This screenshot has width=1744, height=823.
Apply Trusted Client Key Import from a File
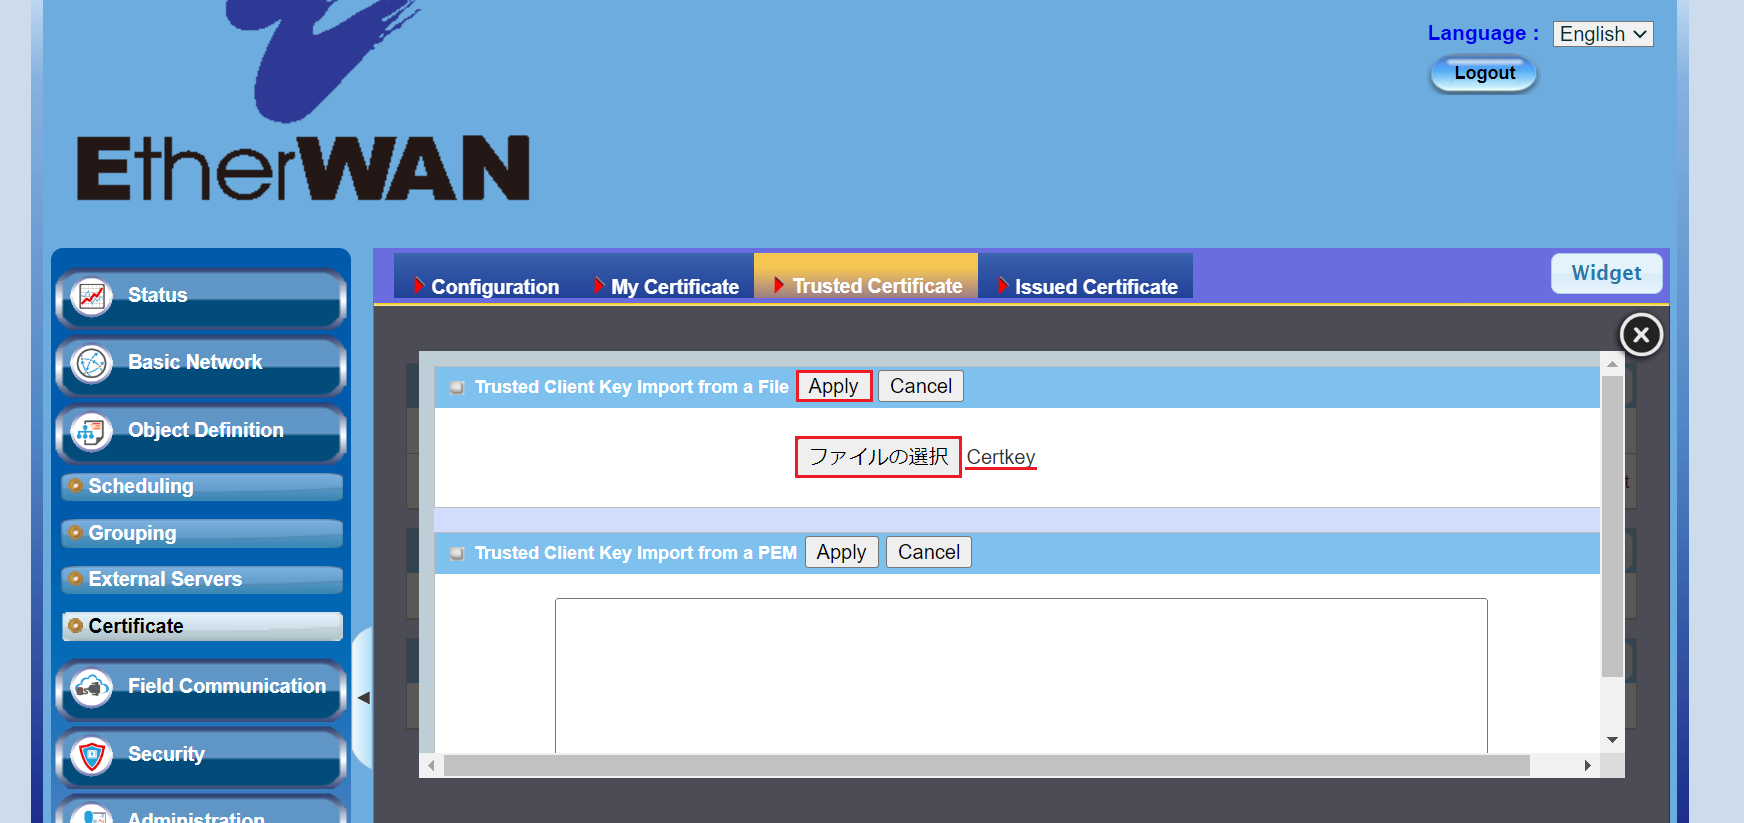pyautogui.click(x=834, y=386)
